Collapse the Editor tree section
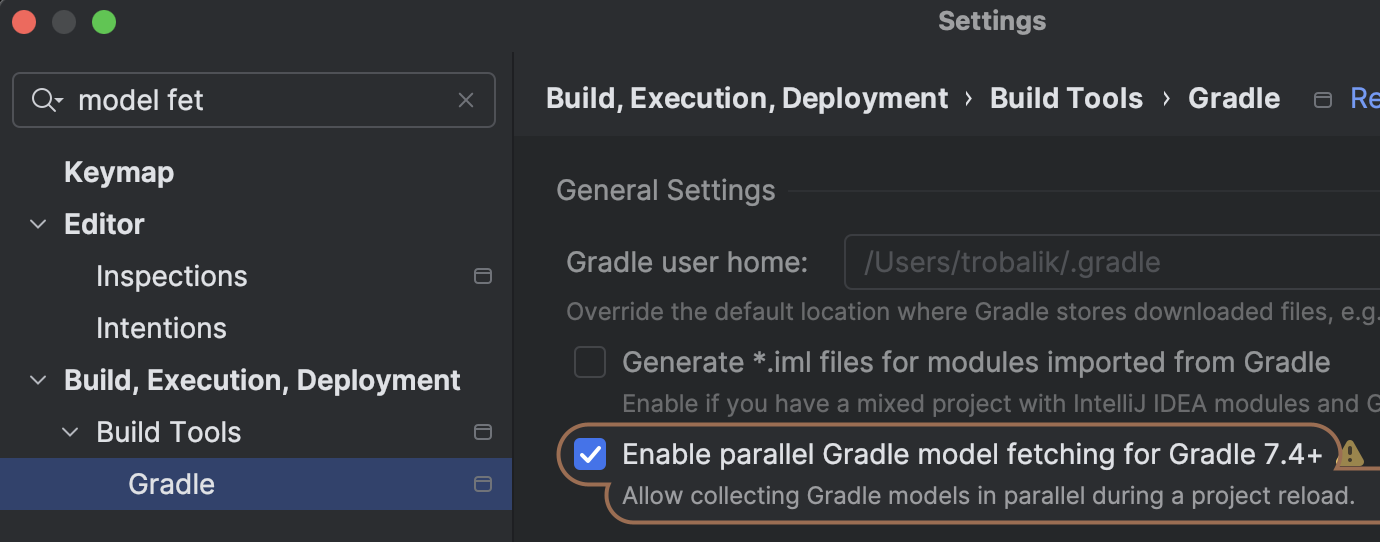 (x=38, y=224)
